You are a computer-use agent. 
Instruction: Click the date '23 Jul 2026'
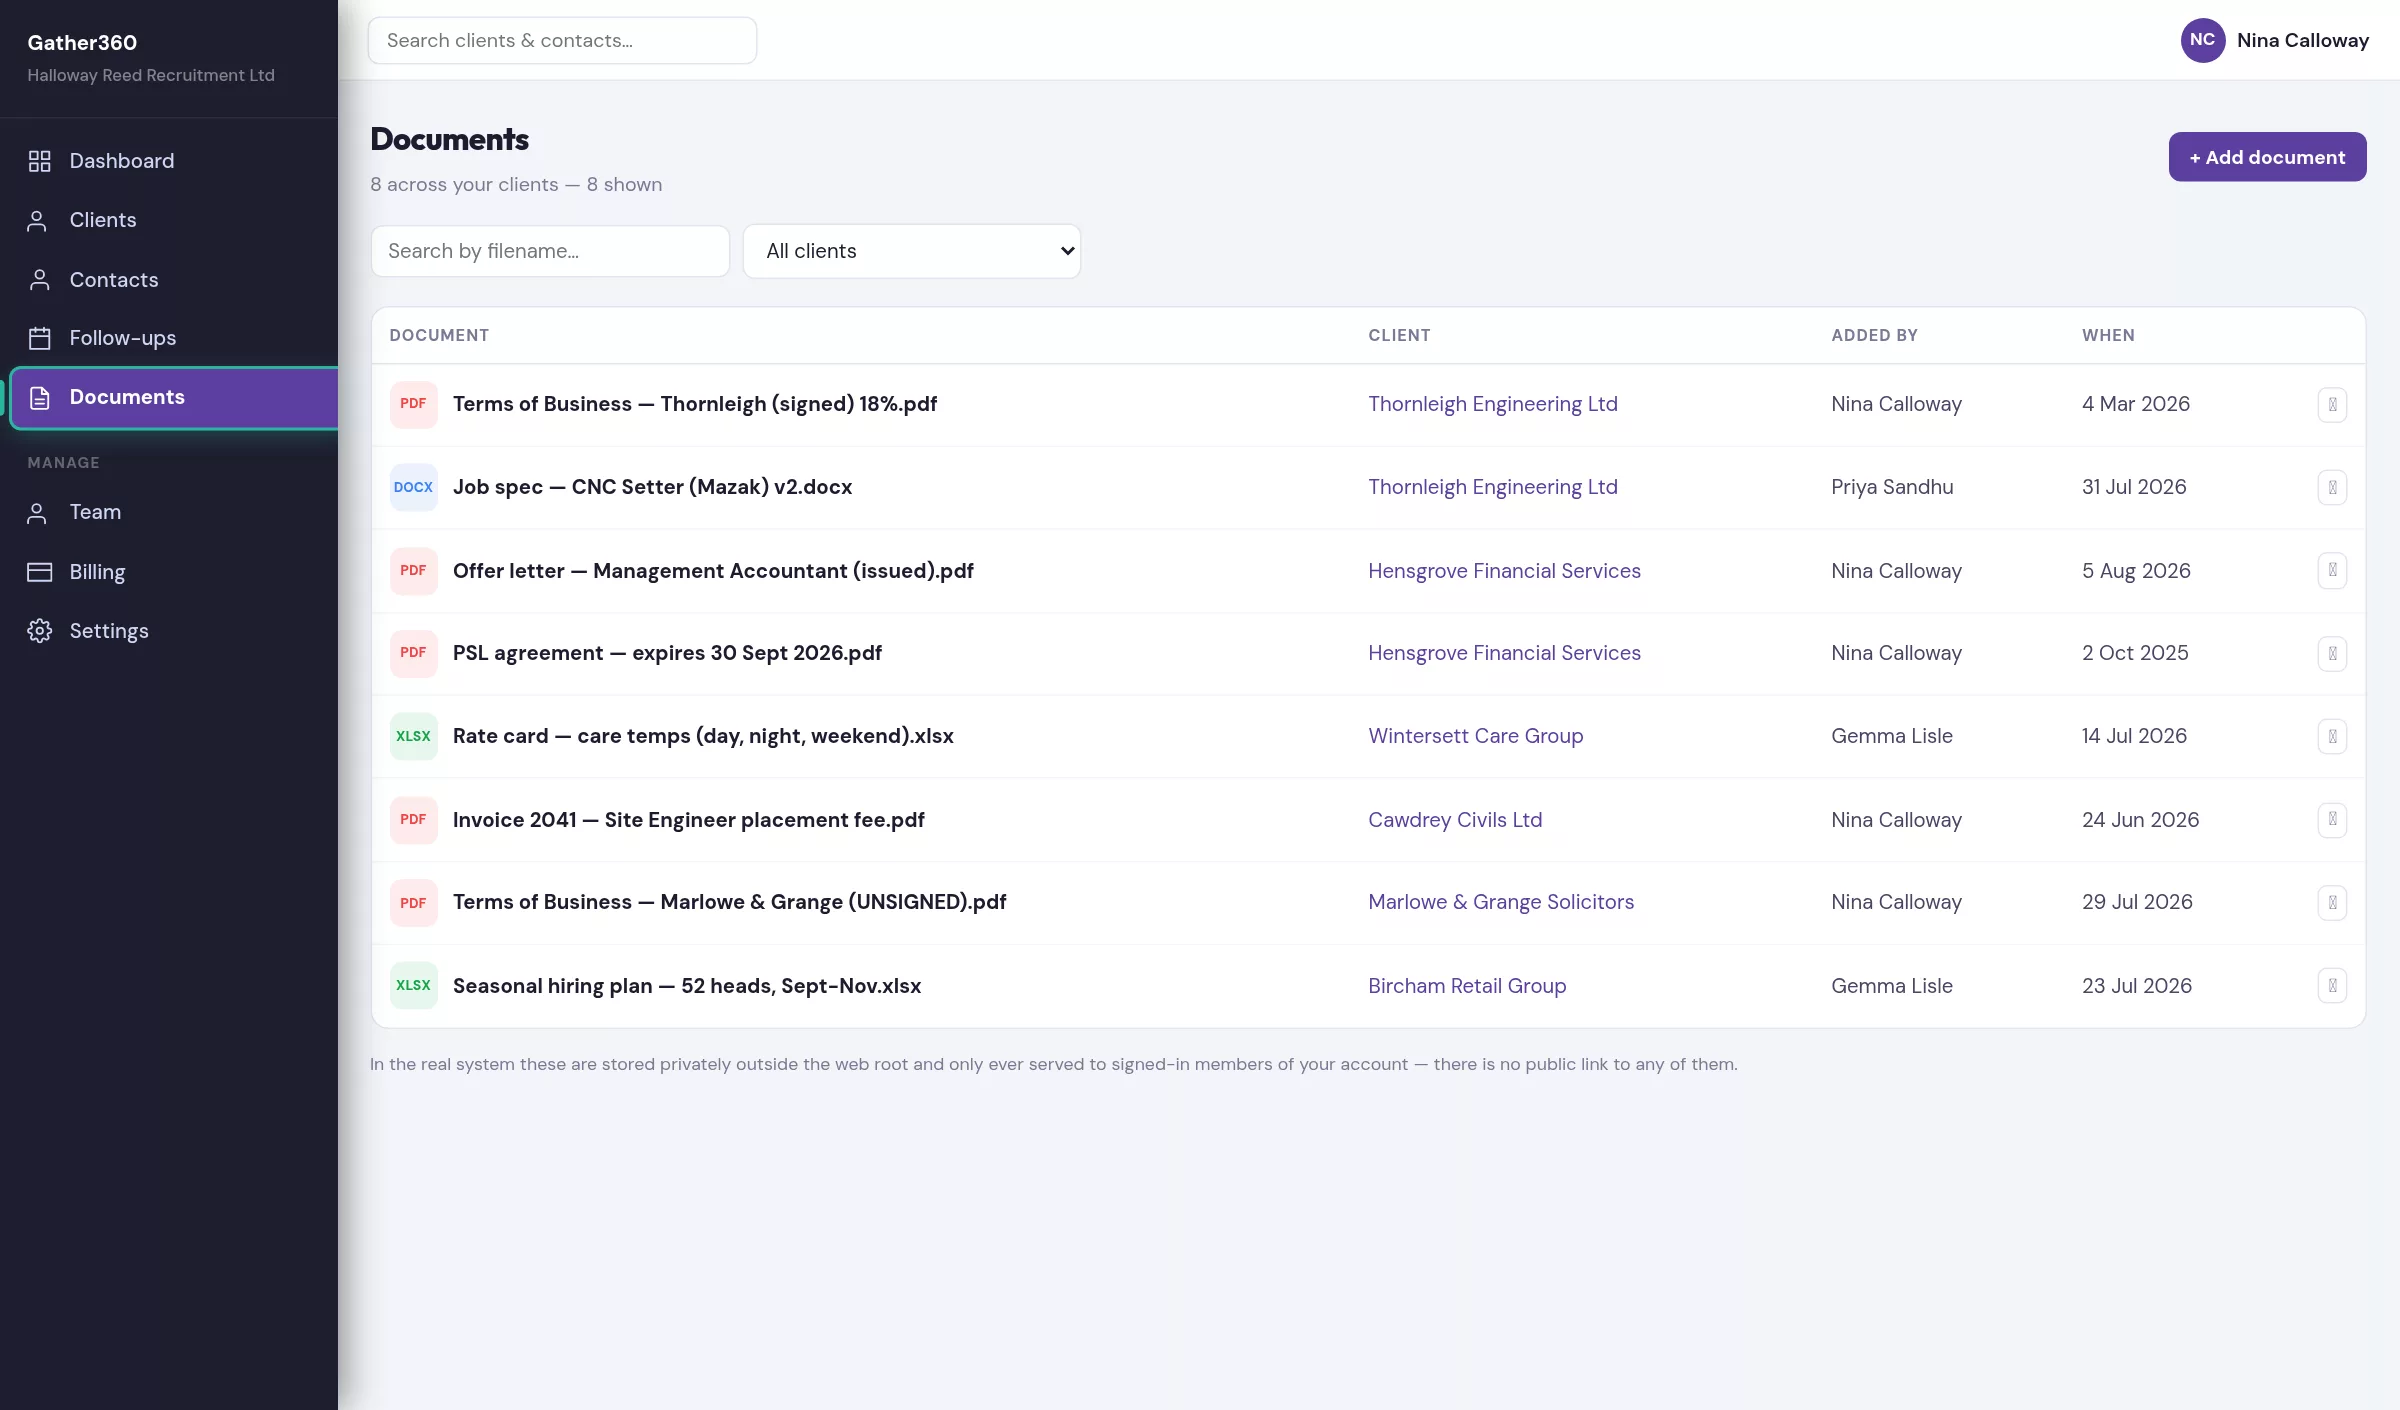[x=2136, y=986]
